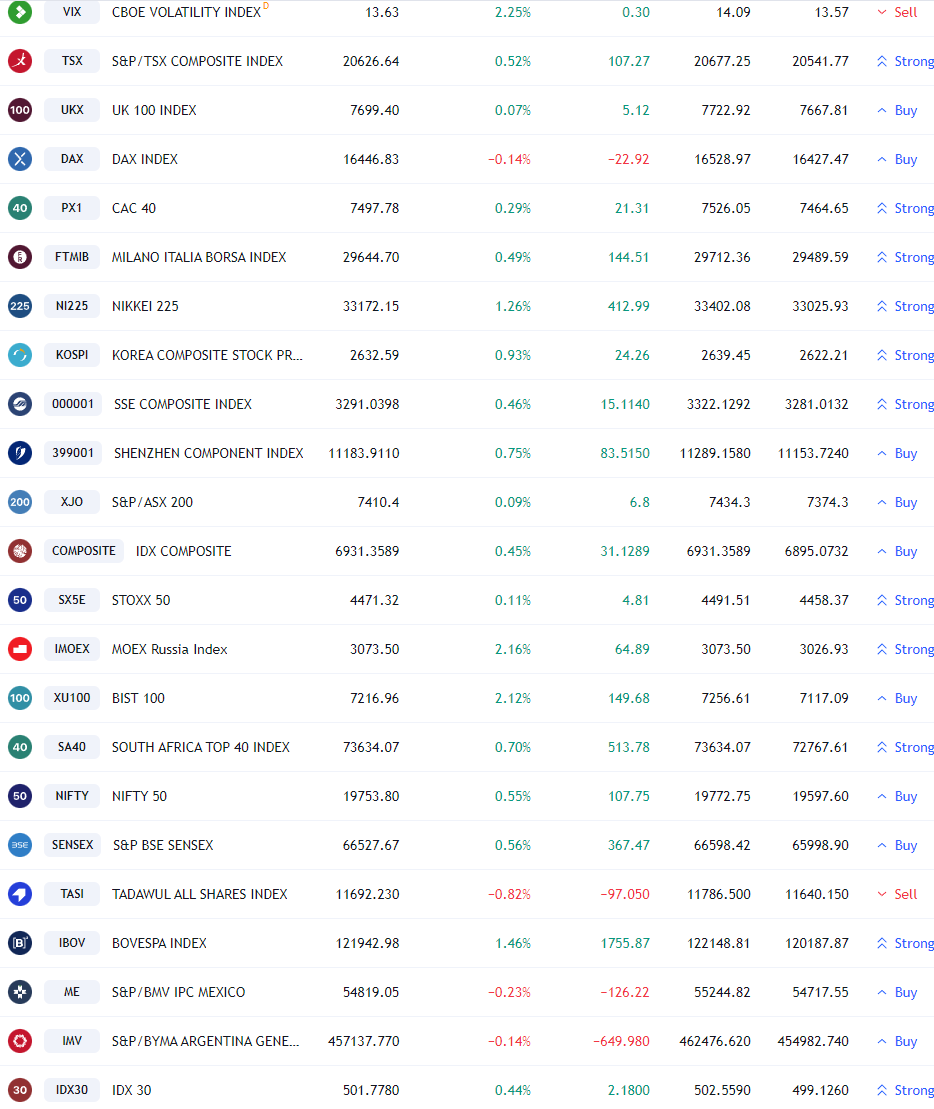Click the Buy rating for S&P/ASX 200

click(897, 503)
